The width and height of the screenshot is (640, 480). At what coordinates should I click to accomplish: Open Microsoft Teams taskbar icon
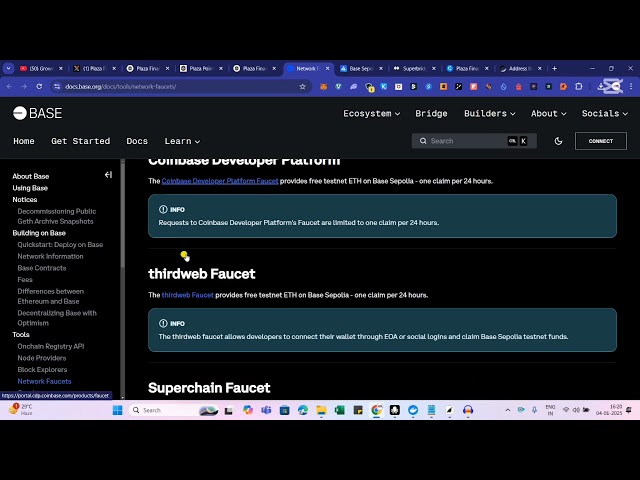(x=266, y=410)
